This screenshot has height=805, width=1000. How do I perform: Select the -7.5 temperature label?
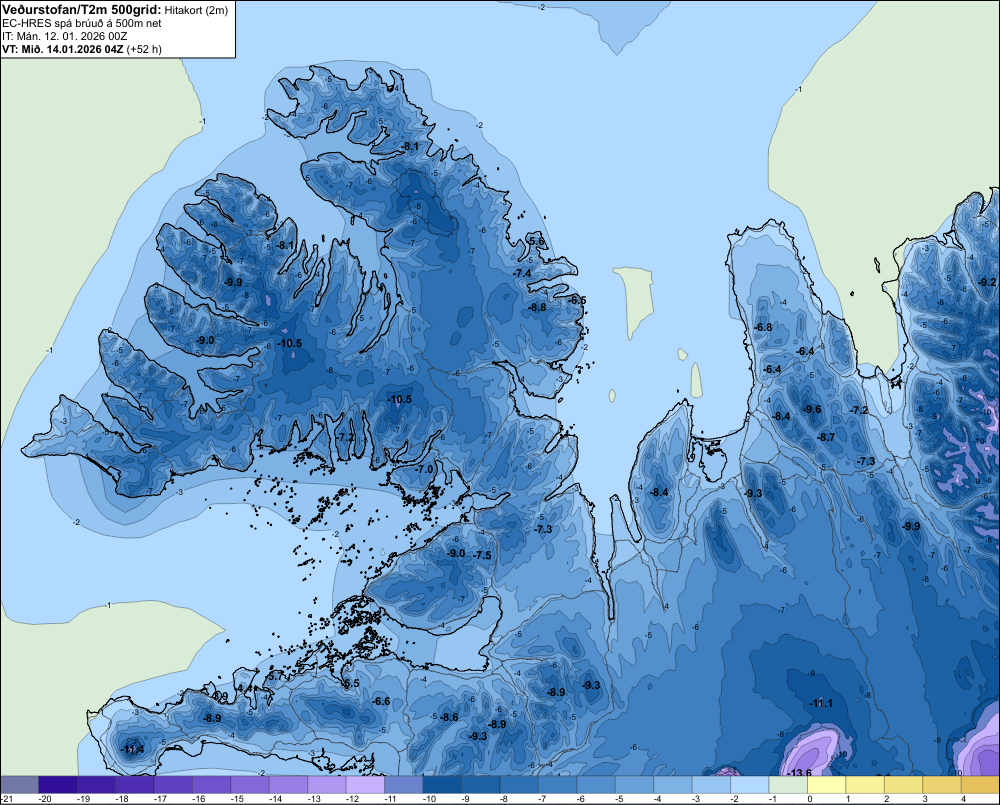pos(483,555)
